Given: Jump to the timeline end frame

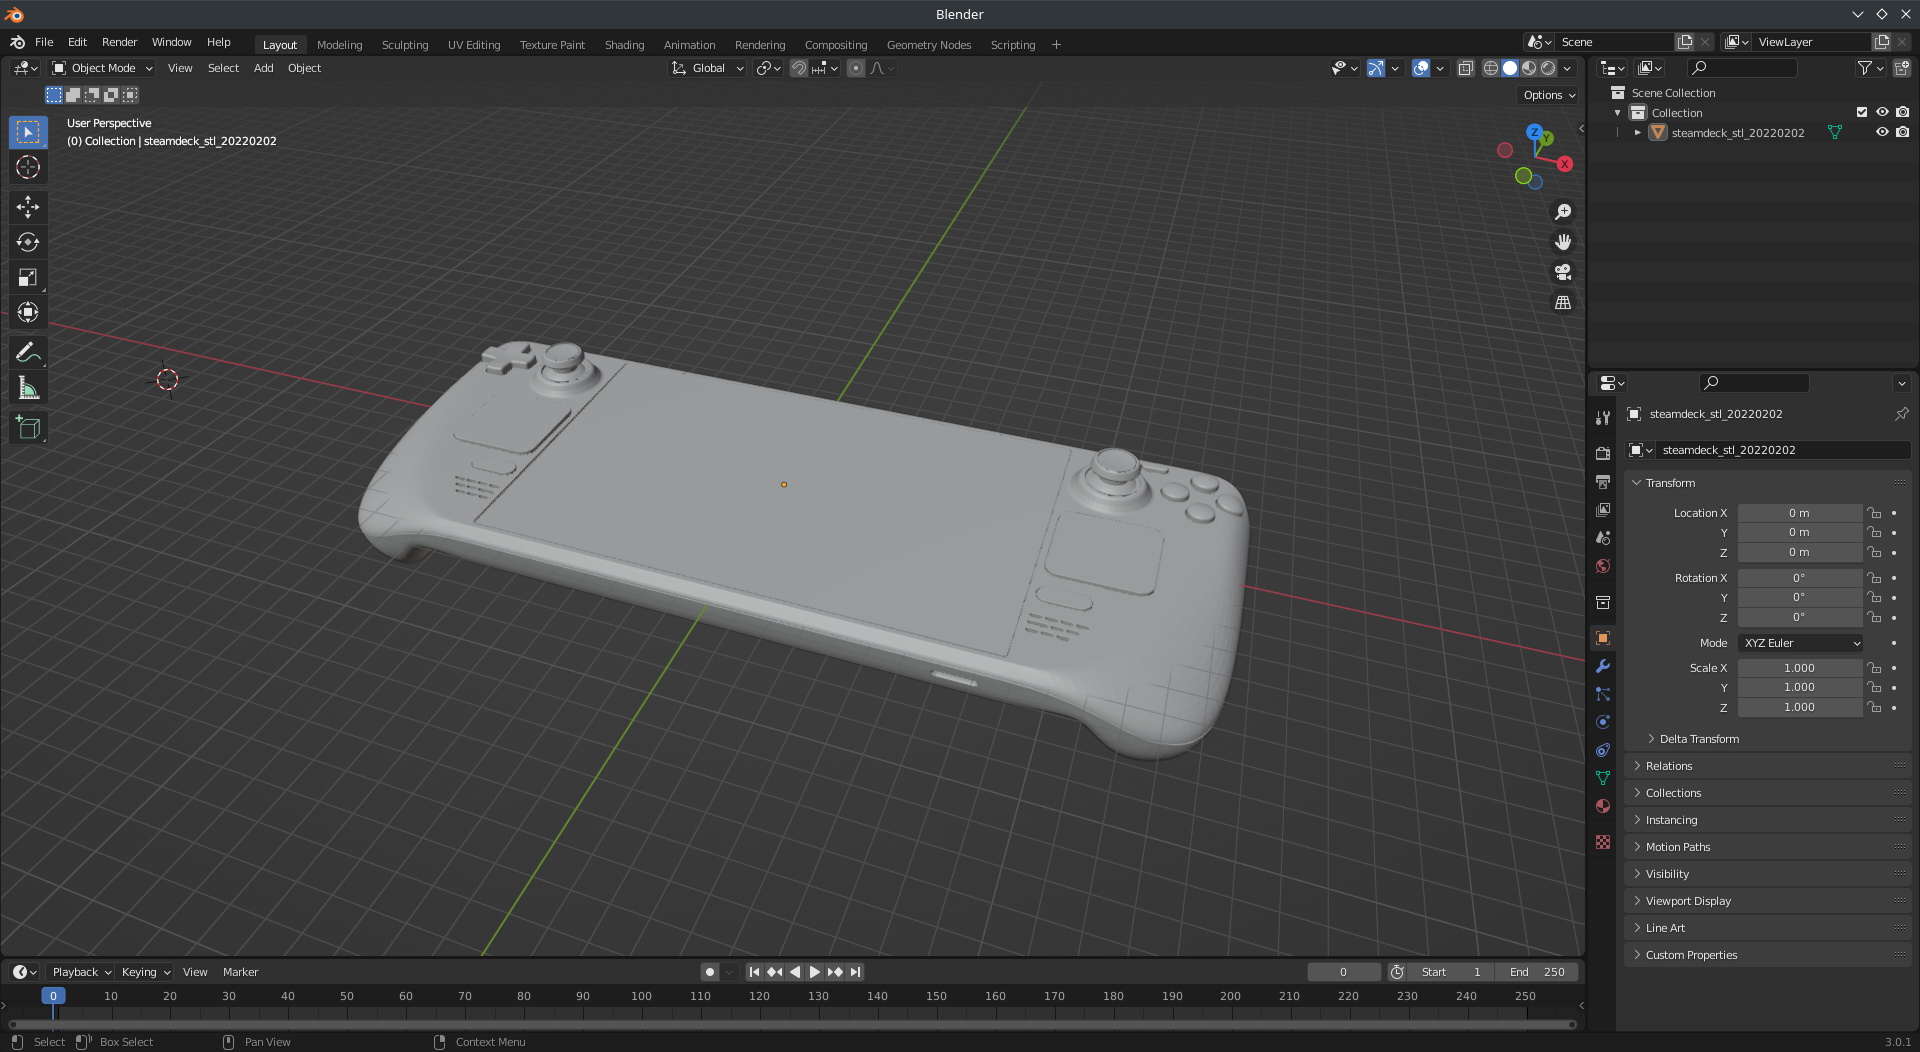Looking at the screenshot, I should pyautogui.click(x=855, y=972).
